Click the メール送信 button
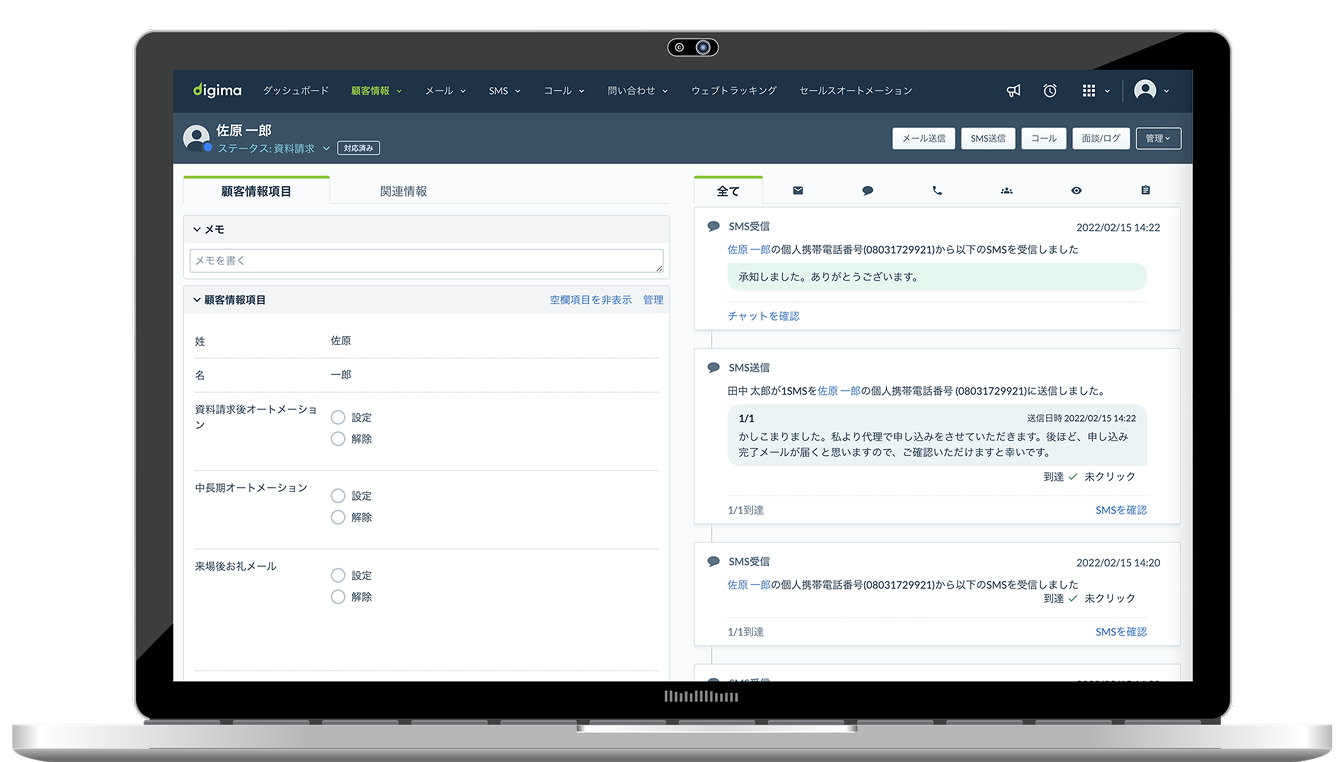 [x=923, y=139]
